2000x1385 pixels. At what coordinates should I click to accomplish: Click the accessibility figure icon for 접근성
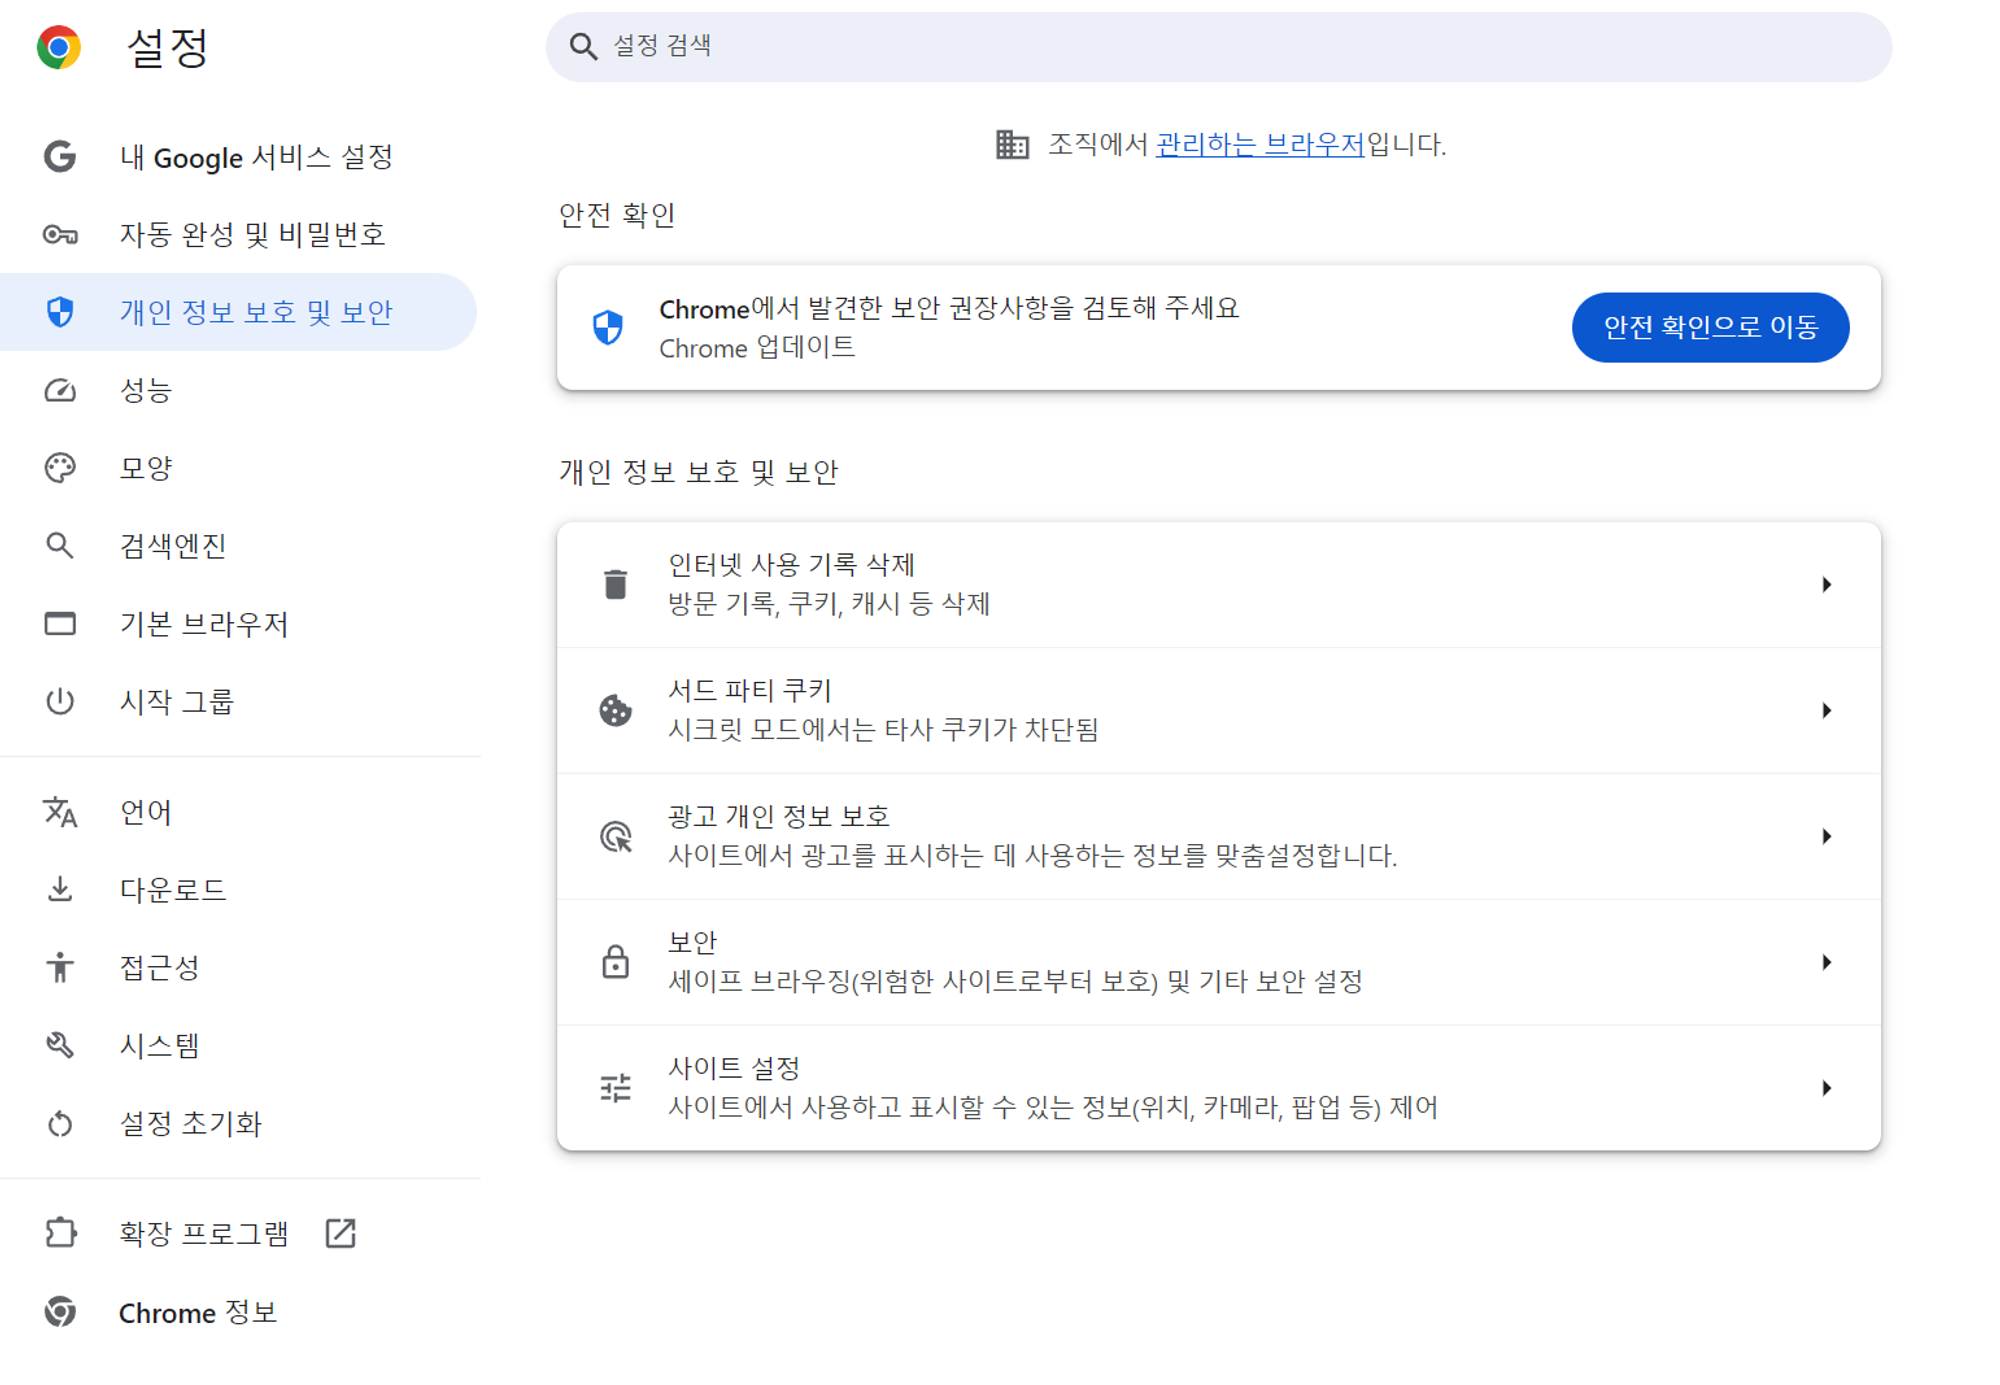(60, 967)
